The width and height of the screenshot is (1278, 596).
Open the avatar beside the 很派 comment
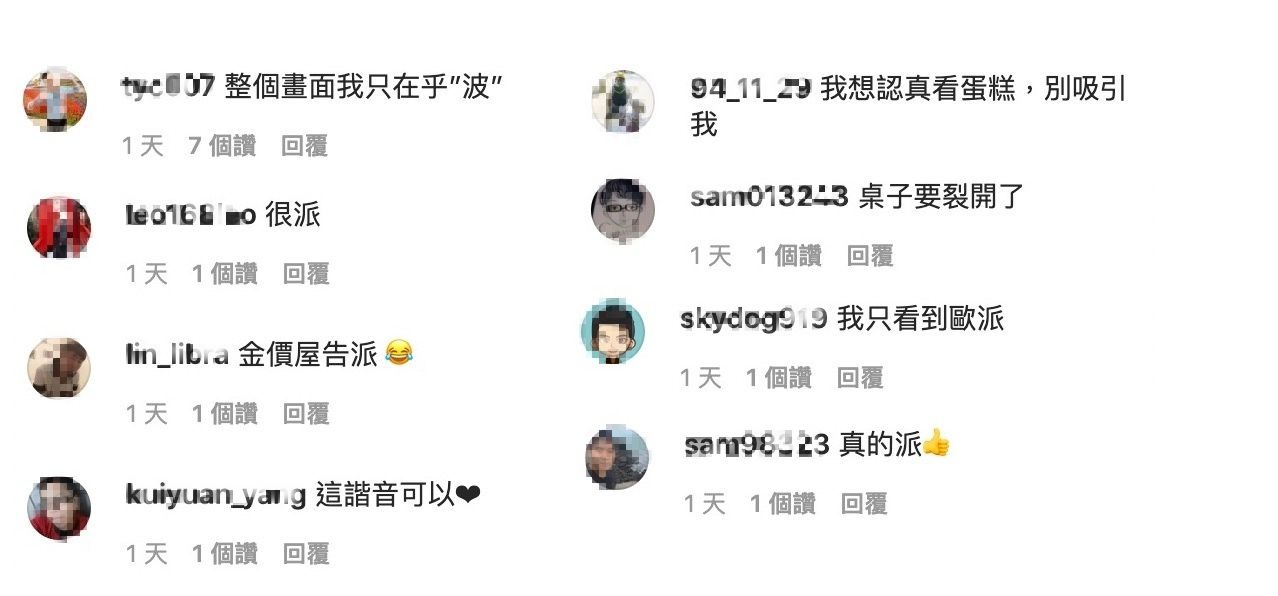(x=59, y=227)
